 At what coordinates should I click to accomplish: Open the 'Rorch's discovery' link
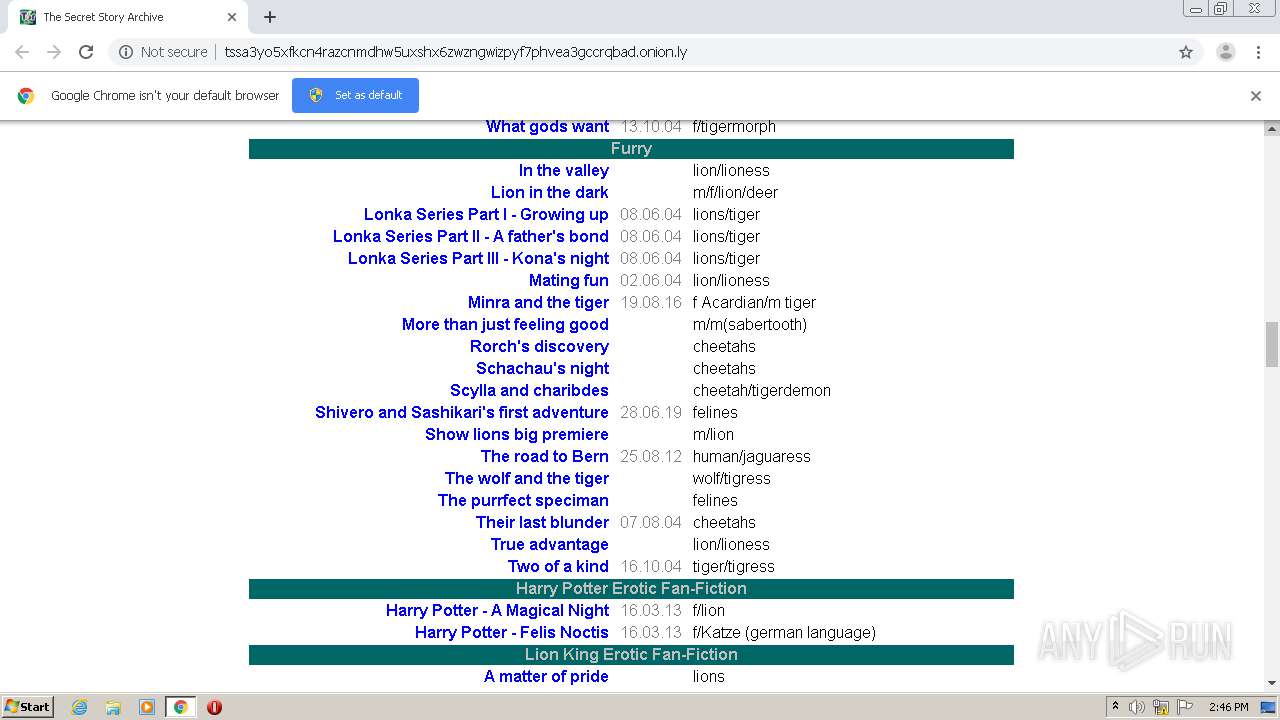point(539,346)
